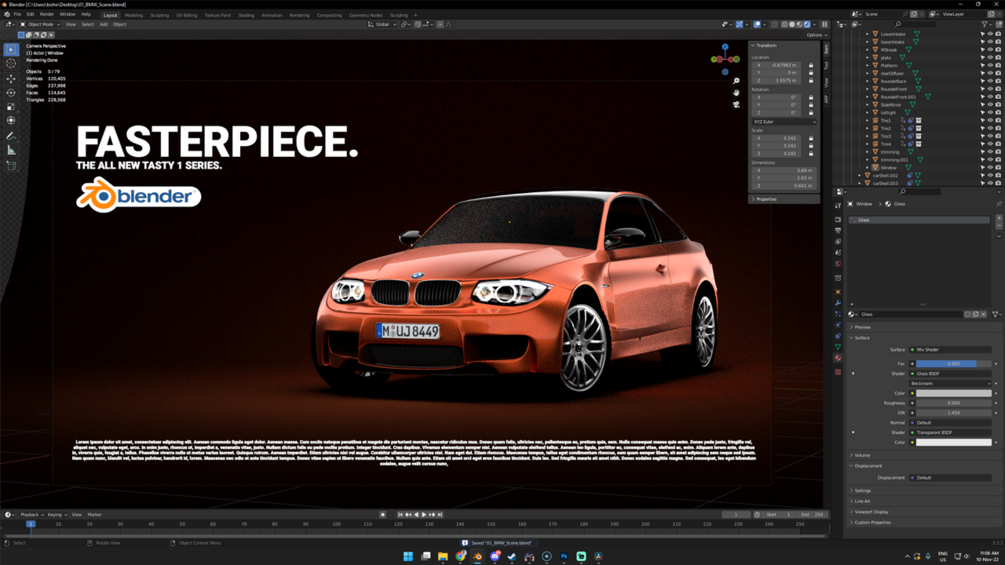Image resolution: width=1005 pixels, height=565 pixels.
Task: Open the Render properties tab icon
Action: (x=838, y=220)
